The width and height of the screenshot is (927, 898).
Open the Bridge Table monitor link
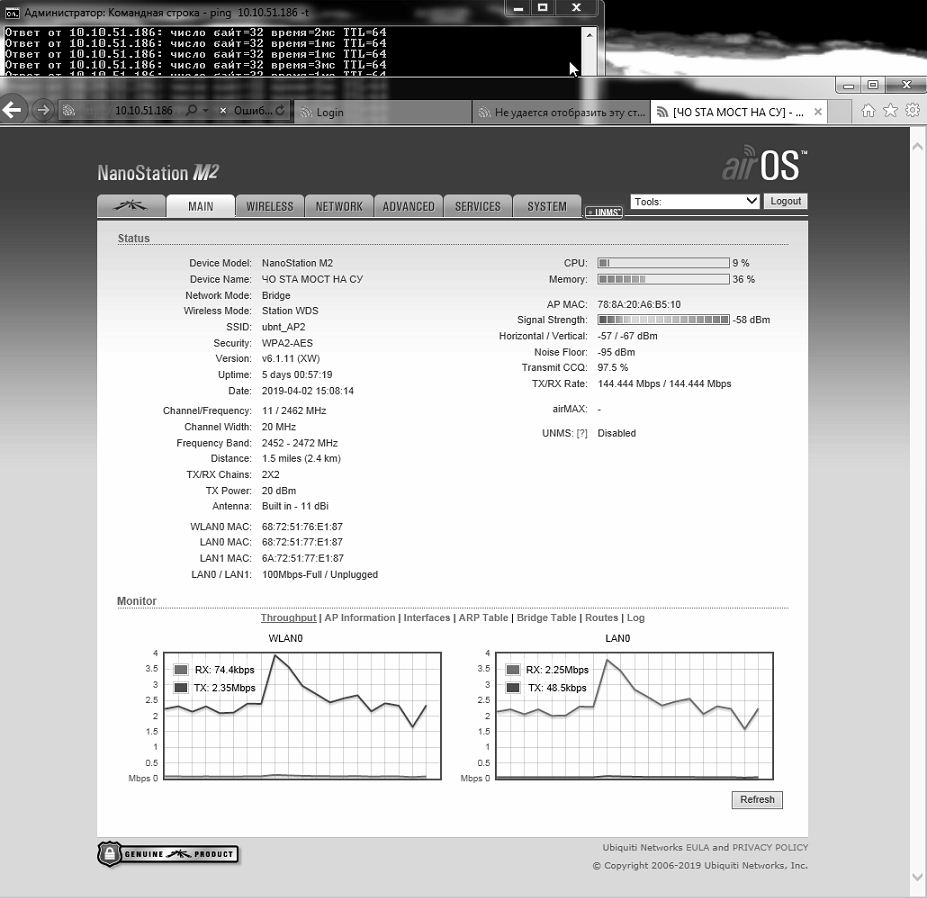[546, 617]
